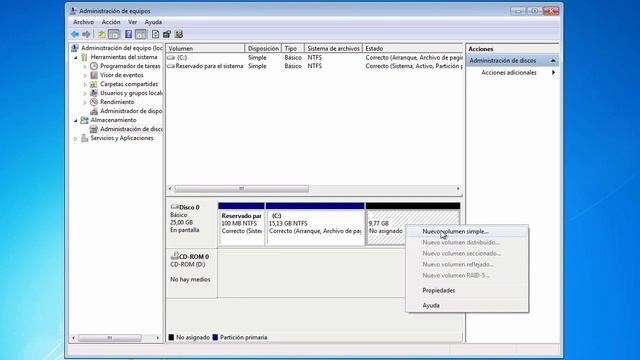Screen dimensions: 640x360
Task: Click the last toolbar icon after Properties
Action: point(179,34)
